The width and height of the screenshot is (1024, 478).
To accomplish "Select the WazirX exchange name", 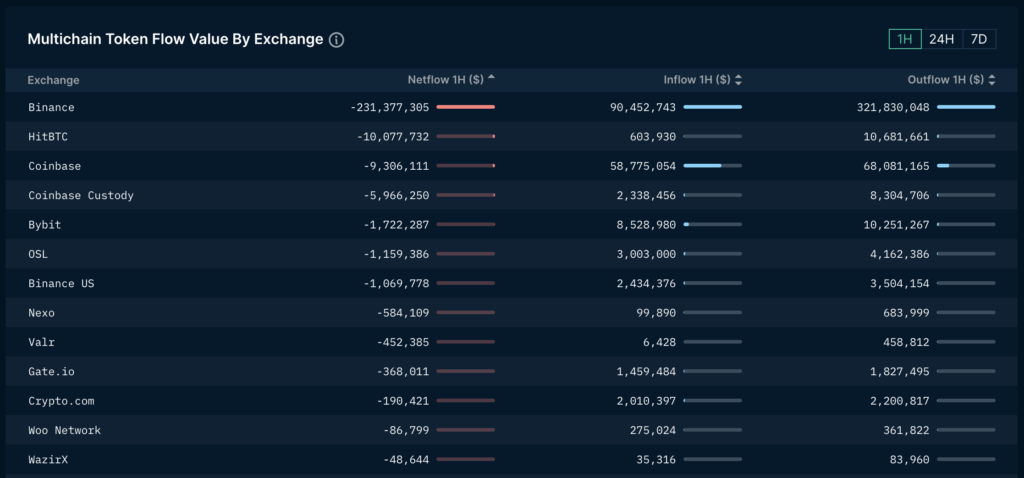I will (48, 460).
